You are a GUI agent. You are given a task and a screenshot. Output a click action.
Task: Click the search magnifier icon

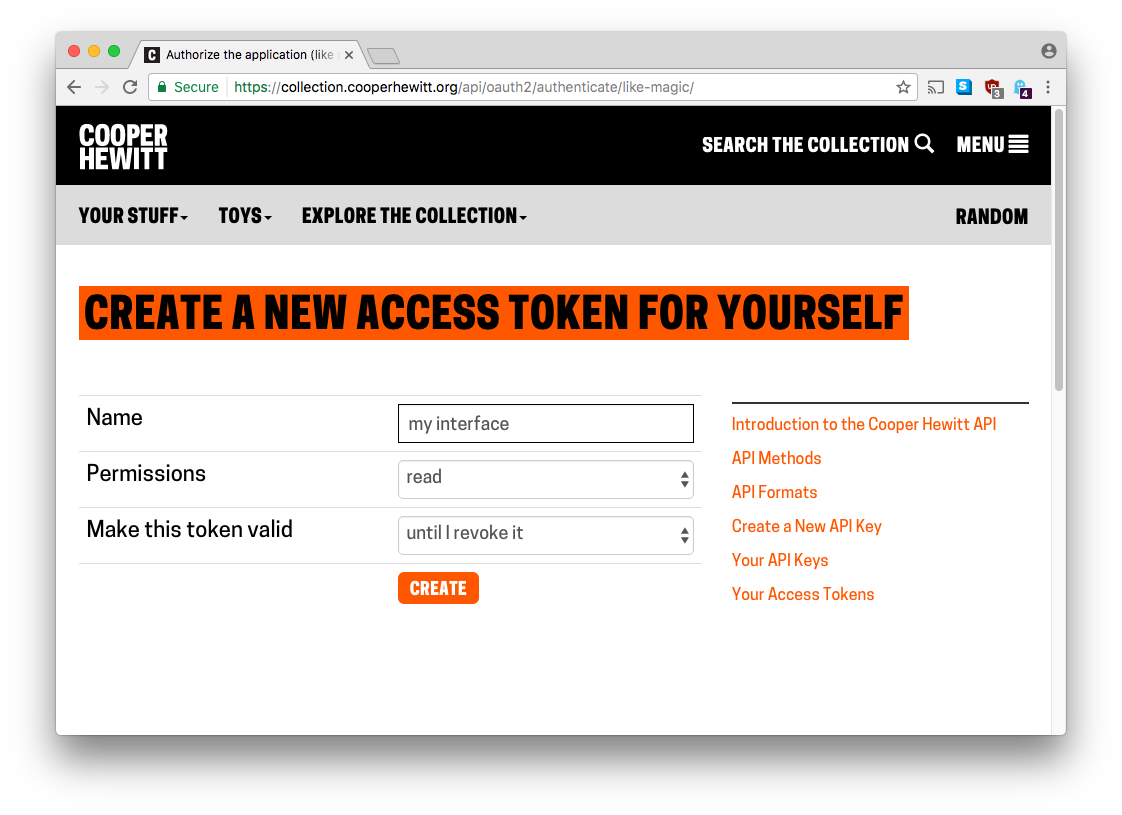pyautogui.click(x=924, y=144)
